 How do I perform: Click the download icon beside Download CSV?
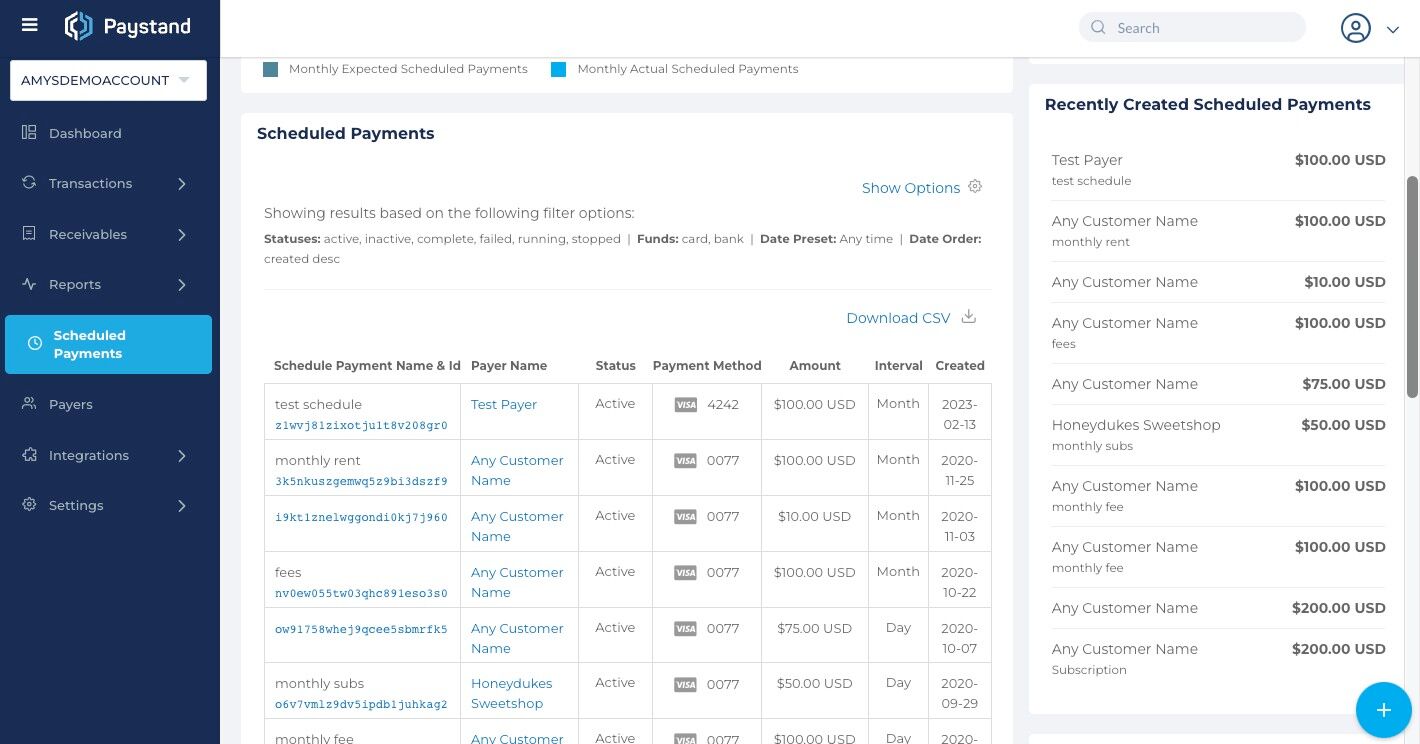(968, 317)
